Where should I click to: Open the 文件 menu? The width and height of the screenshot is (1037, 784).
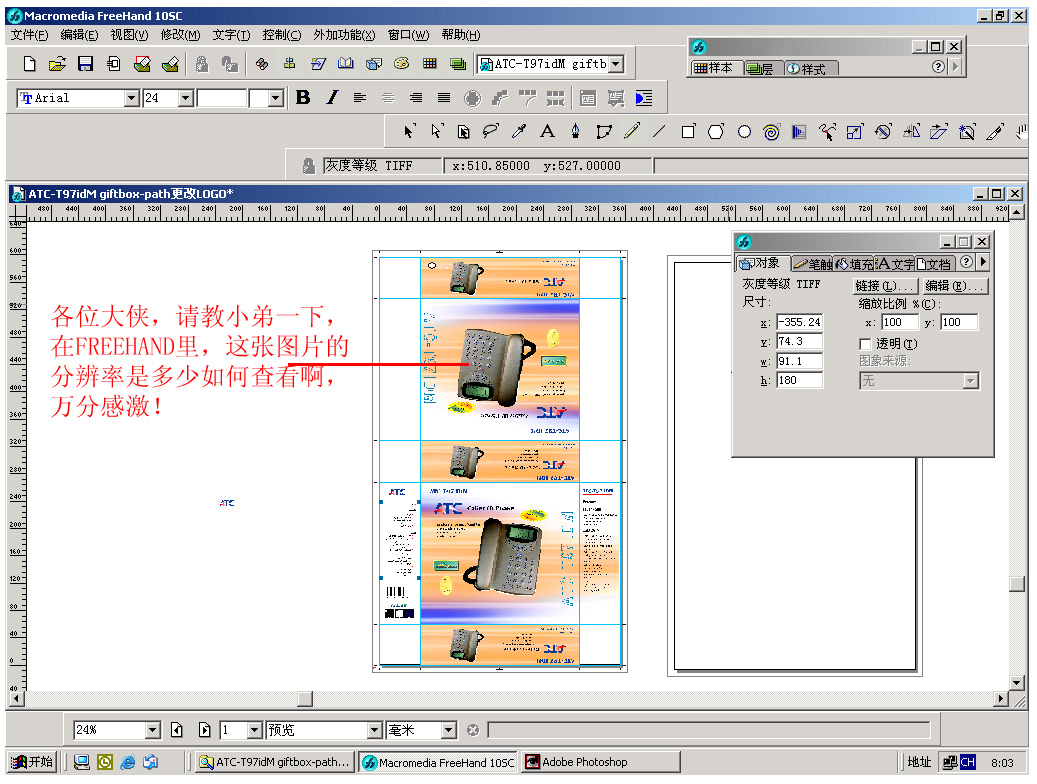[29, 35]
